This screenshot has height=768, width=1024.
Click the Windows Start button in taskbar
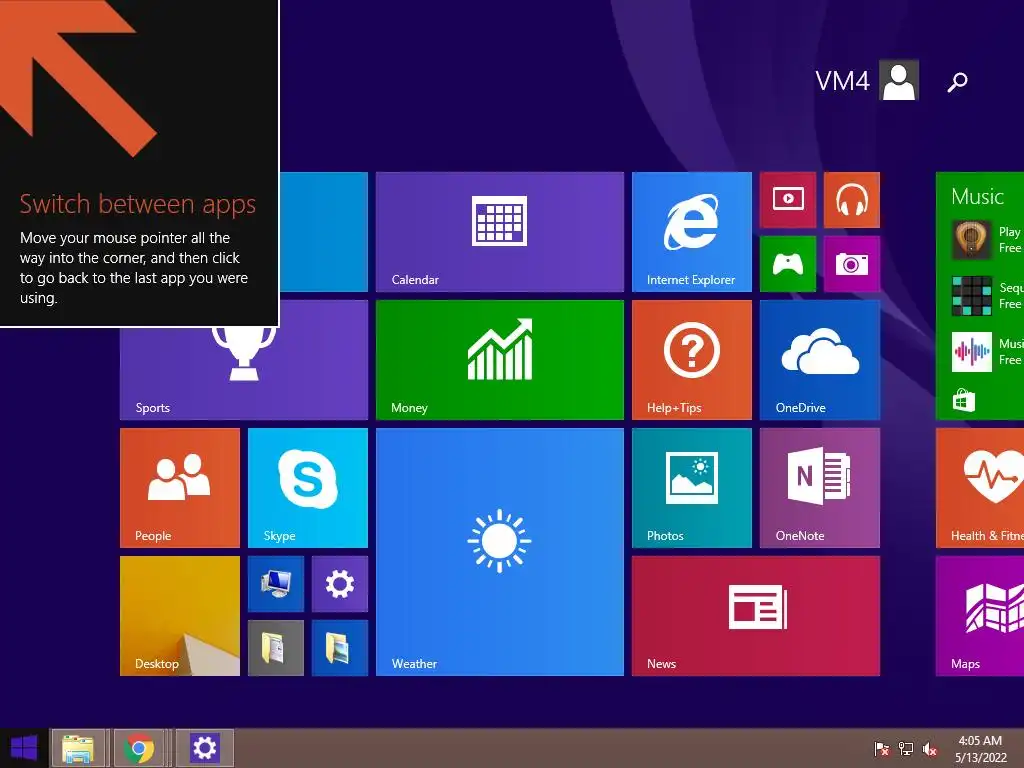(24, 748)
